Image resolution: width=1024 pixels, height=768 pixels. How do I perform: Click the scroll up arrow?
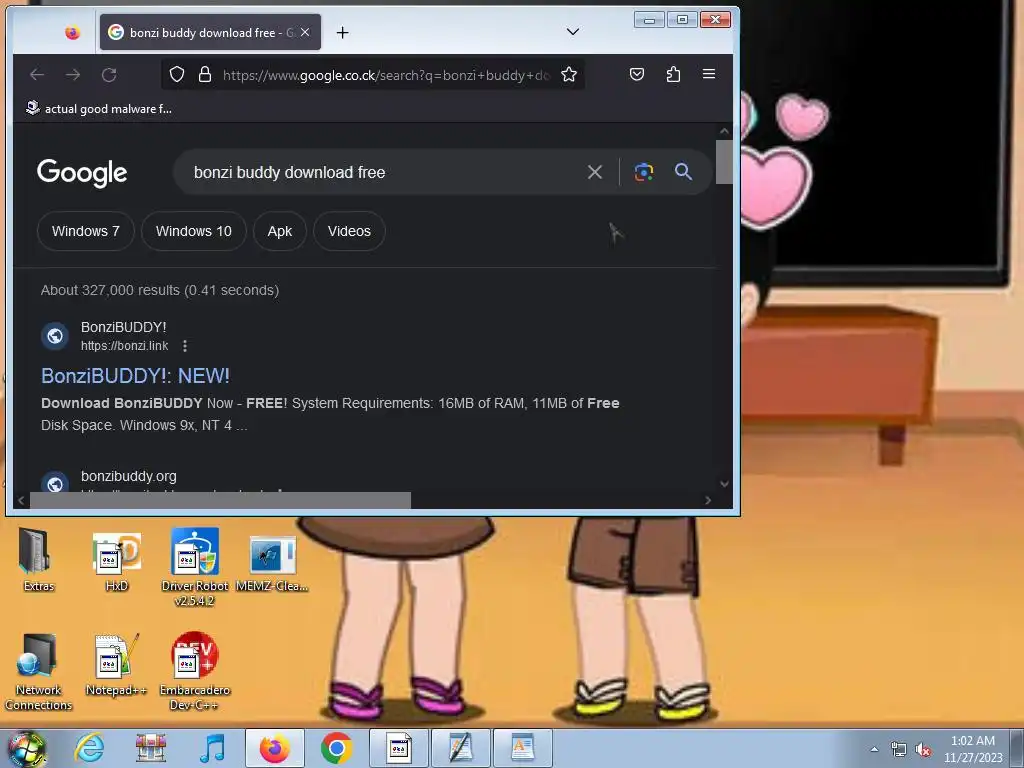coord(724,131)
